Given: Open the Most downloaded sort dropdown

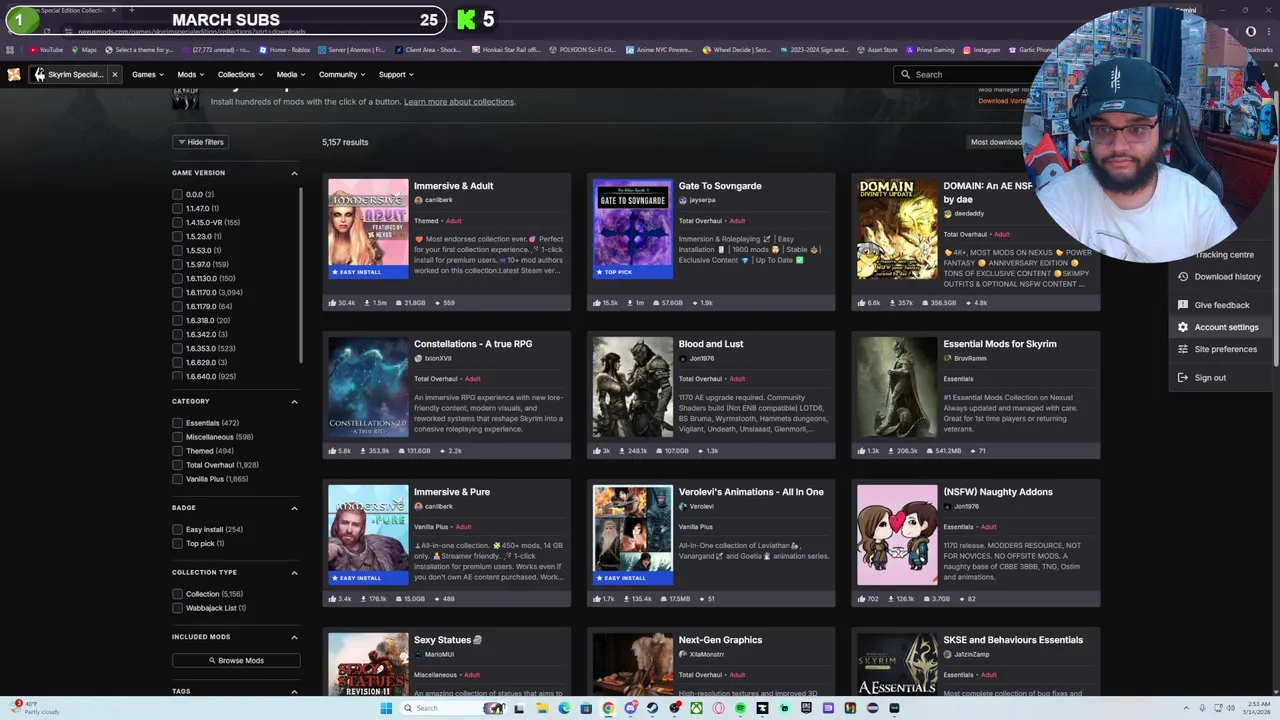Looking at the screenshot, I should [997, 142].
